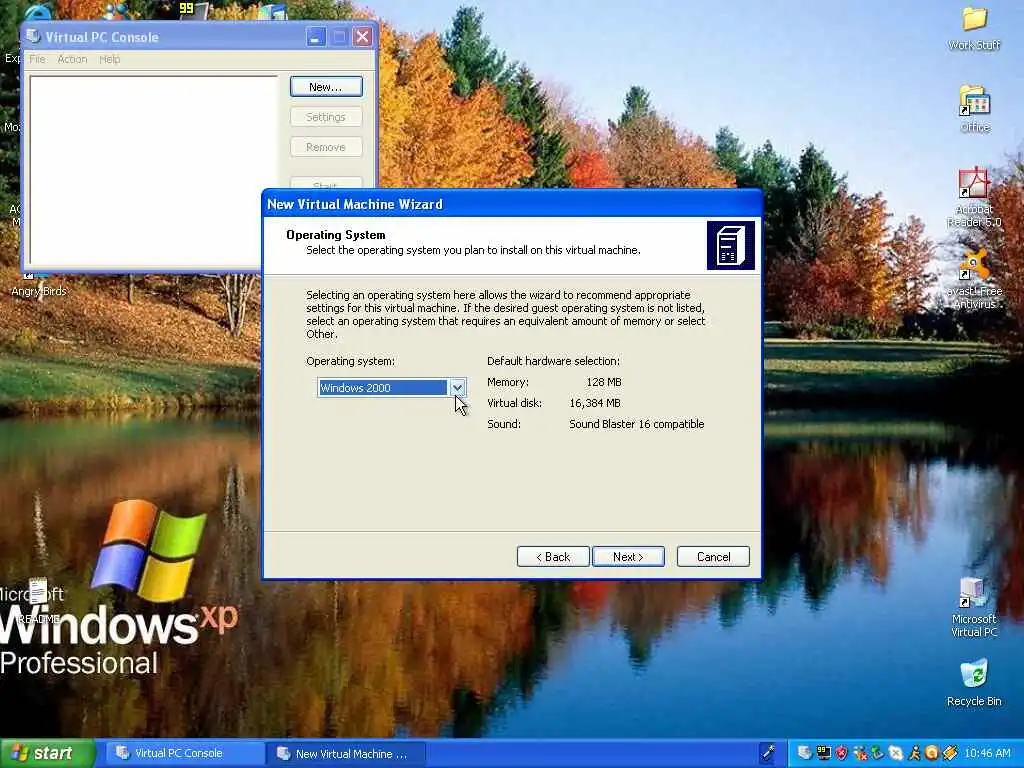The width and height of the screenshot is (1024, 768).
Task: Click the wrench tool icon in taskbar
Action: coord(769,752)
